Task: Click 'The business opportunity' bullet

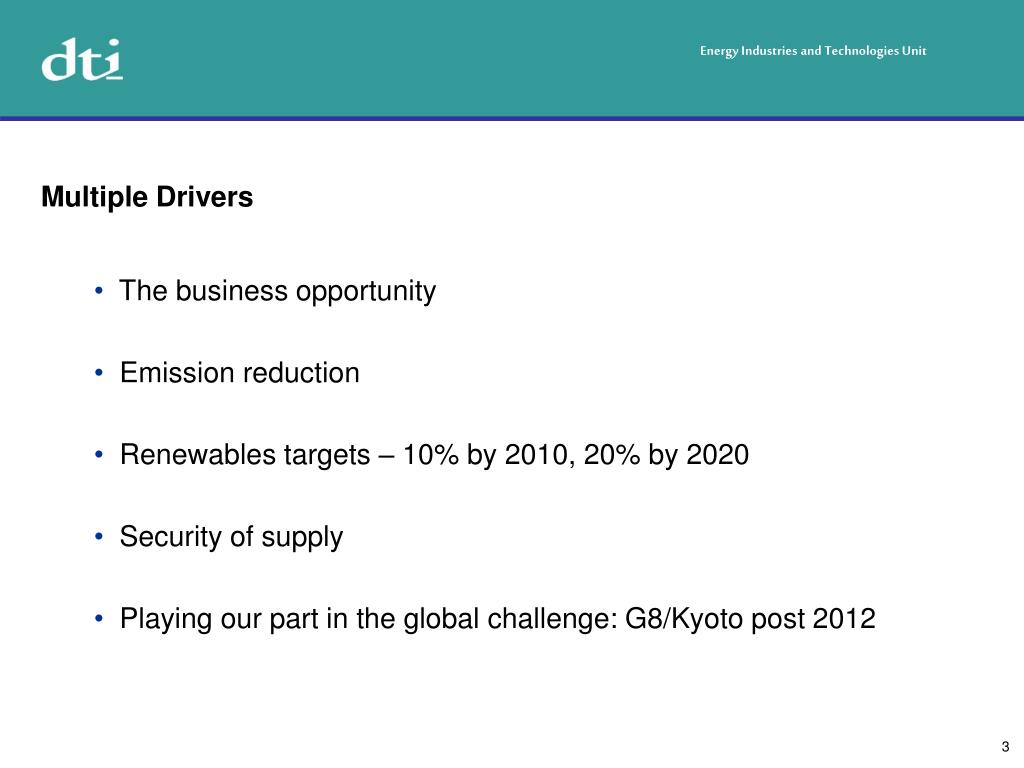Action: click(278, 291)
